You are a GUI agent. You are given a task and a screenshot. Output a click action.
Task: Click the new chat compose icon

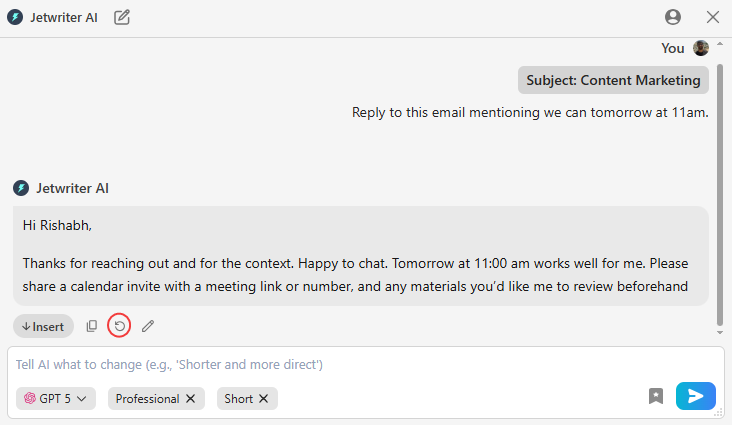[122, 17]
